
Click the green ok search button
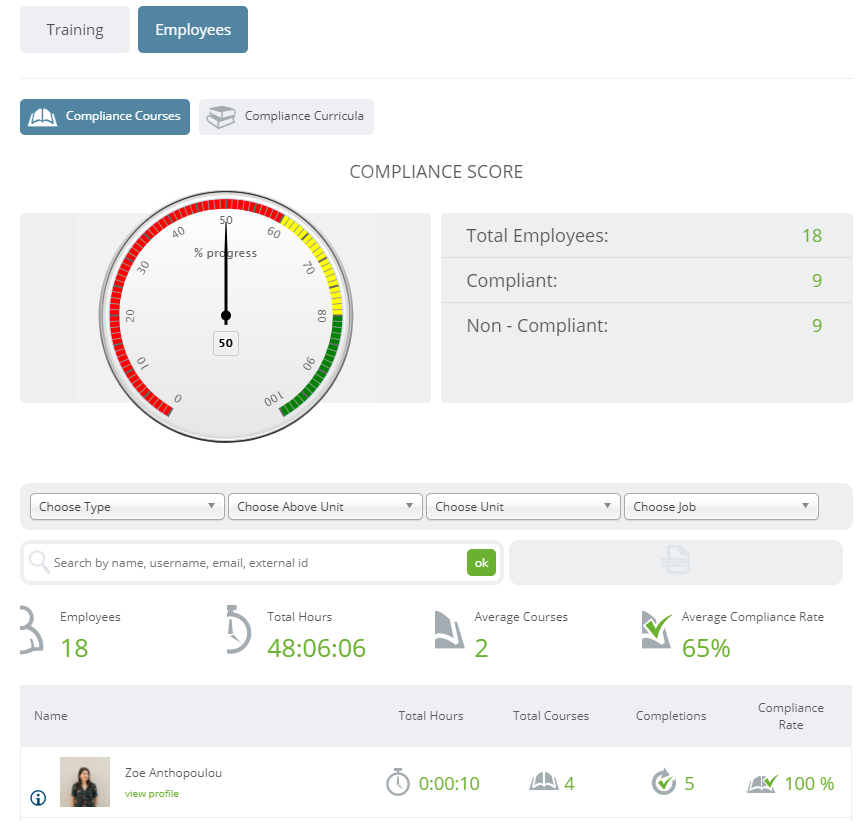482,563
